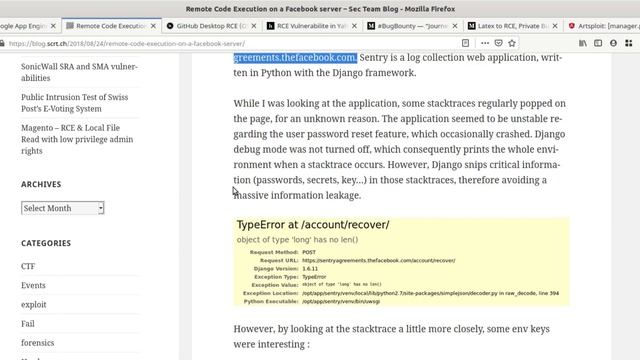Bookmark this page with star icon
The image size is (640, 360).
pos(512,43)
